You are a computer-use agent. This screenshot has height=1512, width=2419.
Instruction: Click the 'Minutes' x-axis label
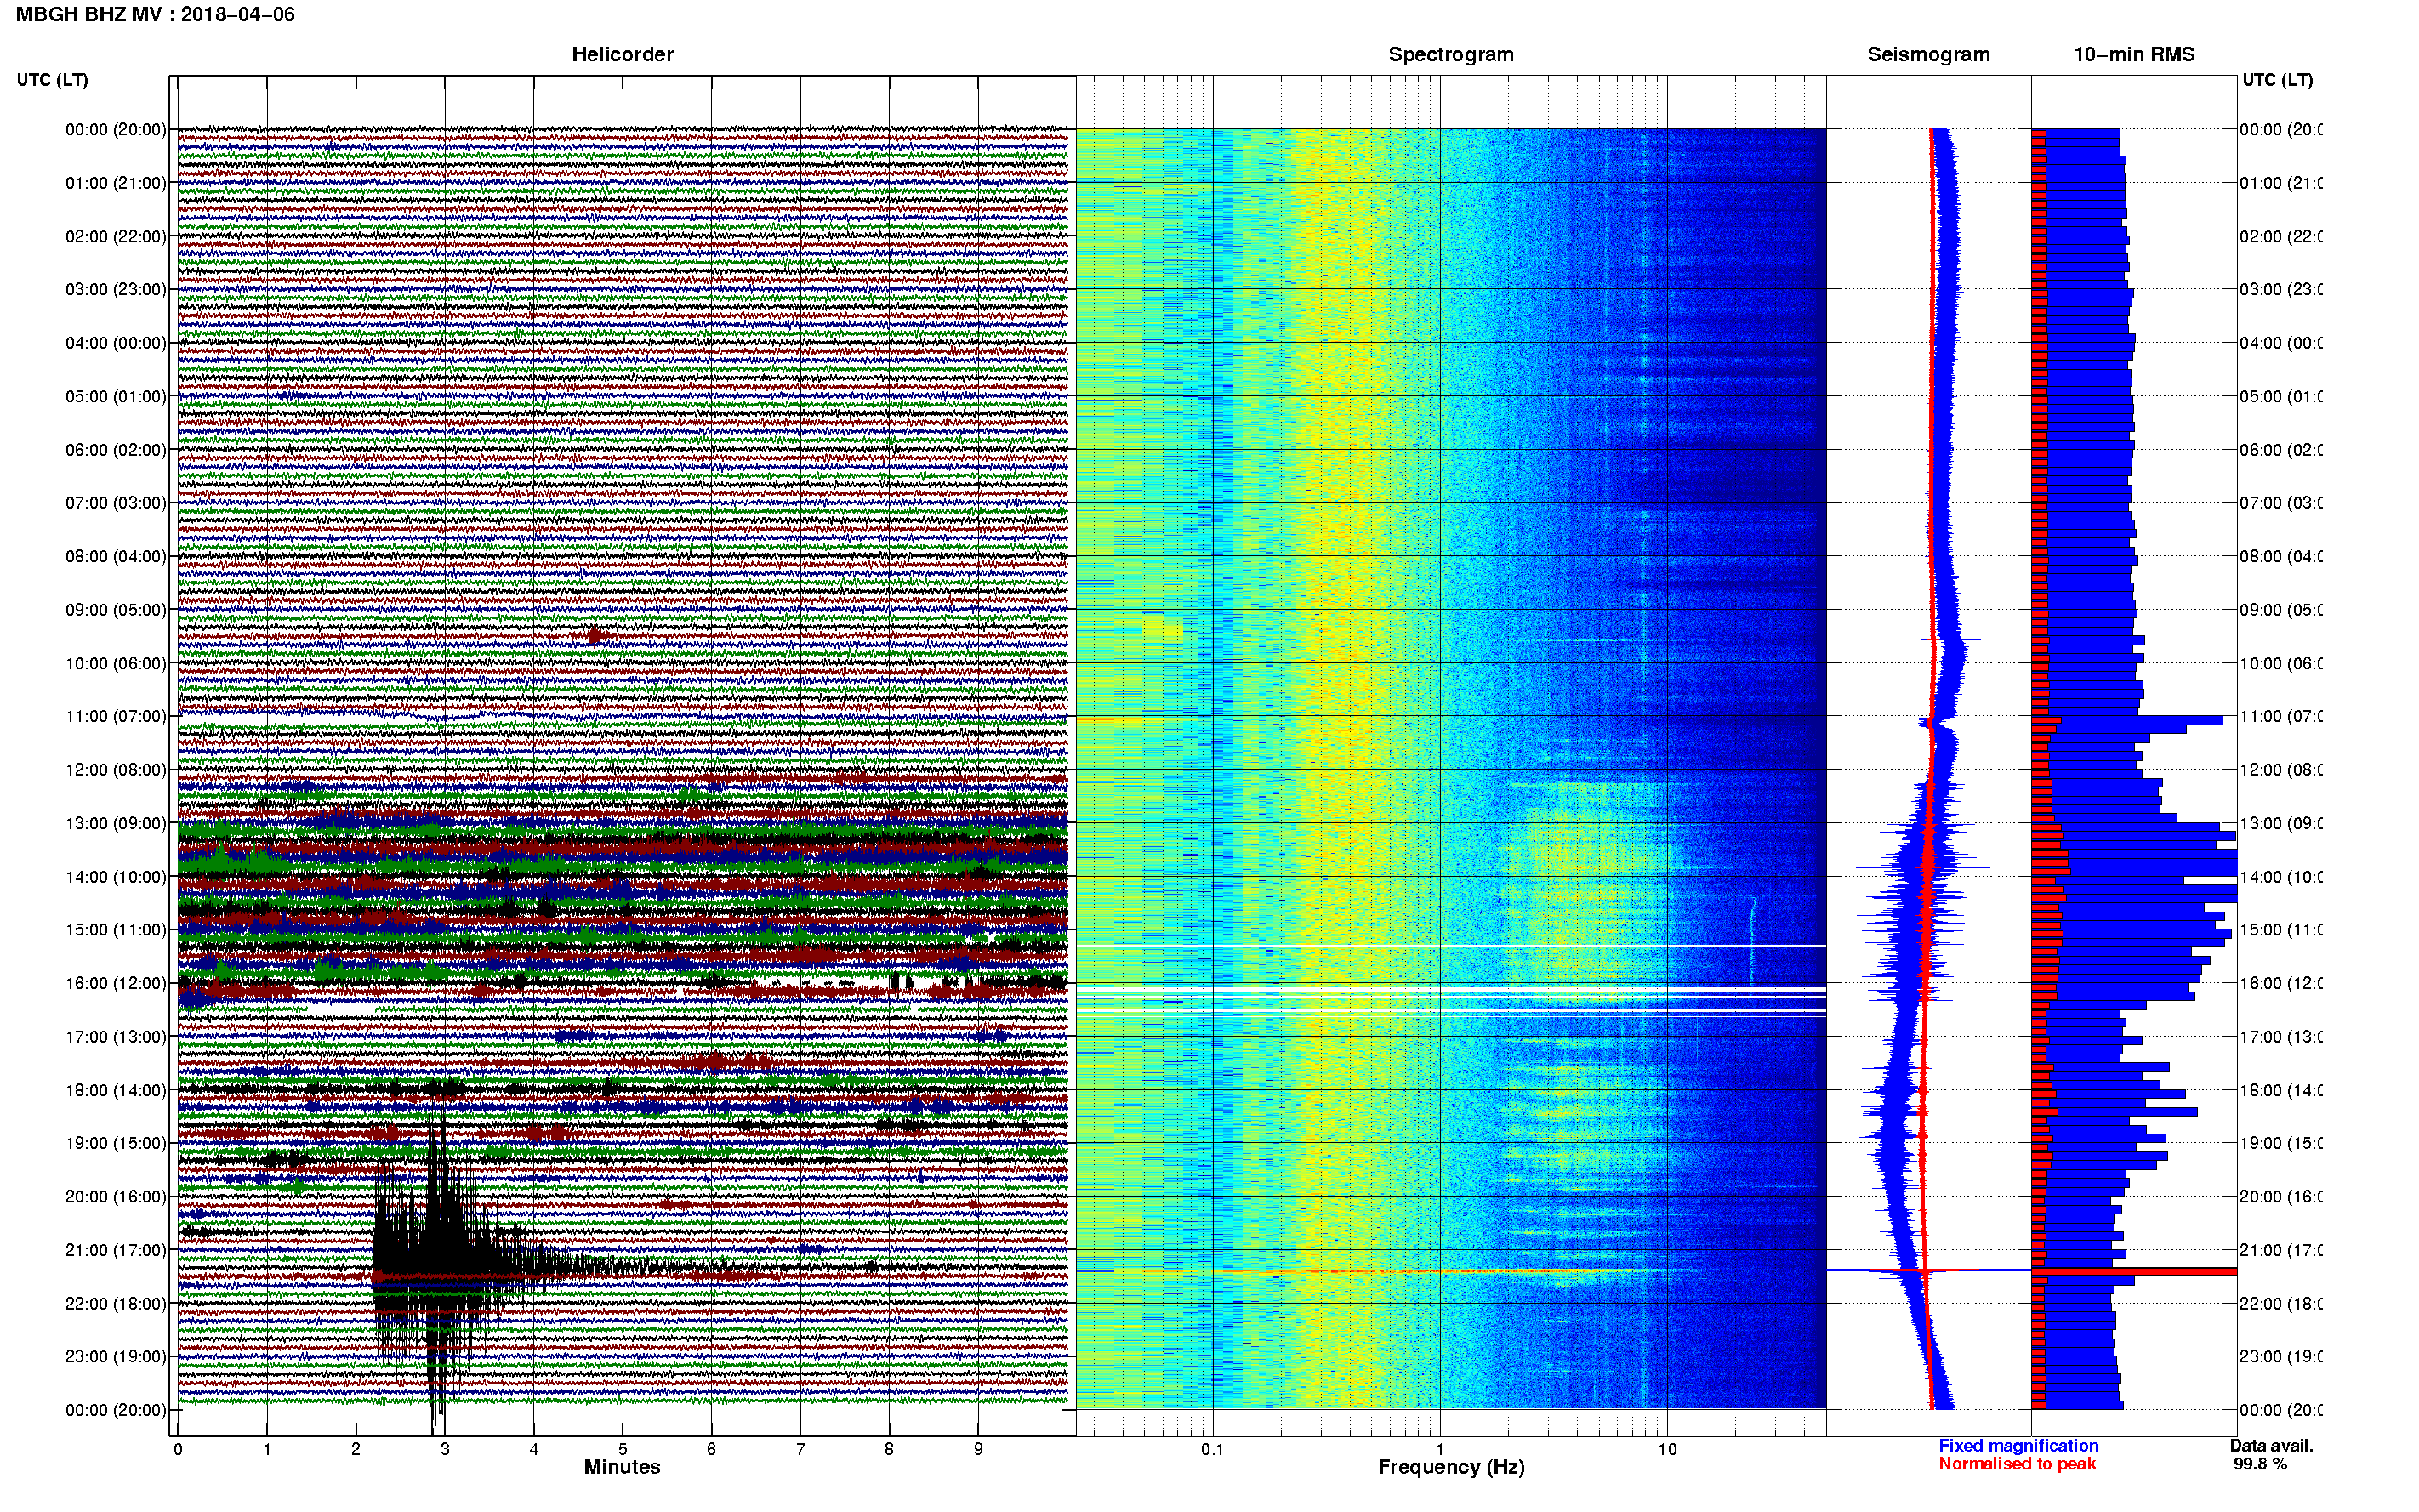622,1467
